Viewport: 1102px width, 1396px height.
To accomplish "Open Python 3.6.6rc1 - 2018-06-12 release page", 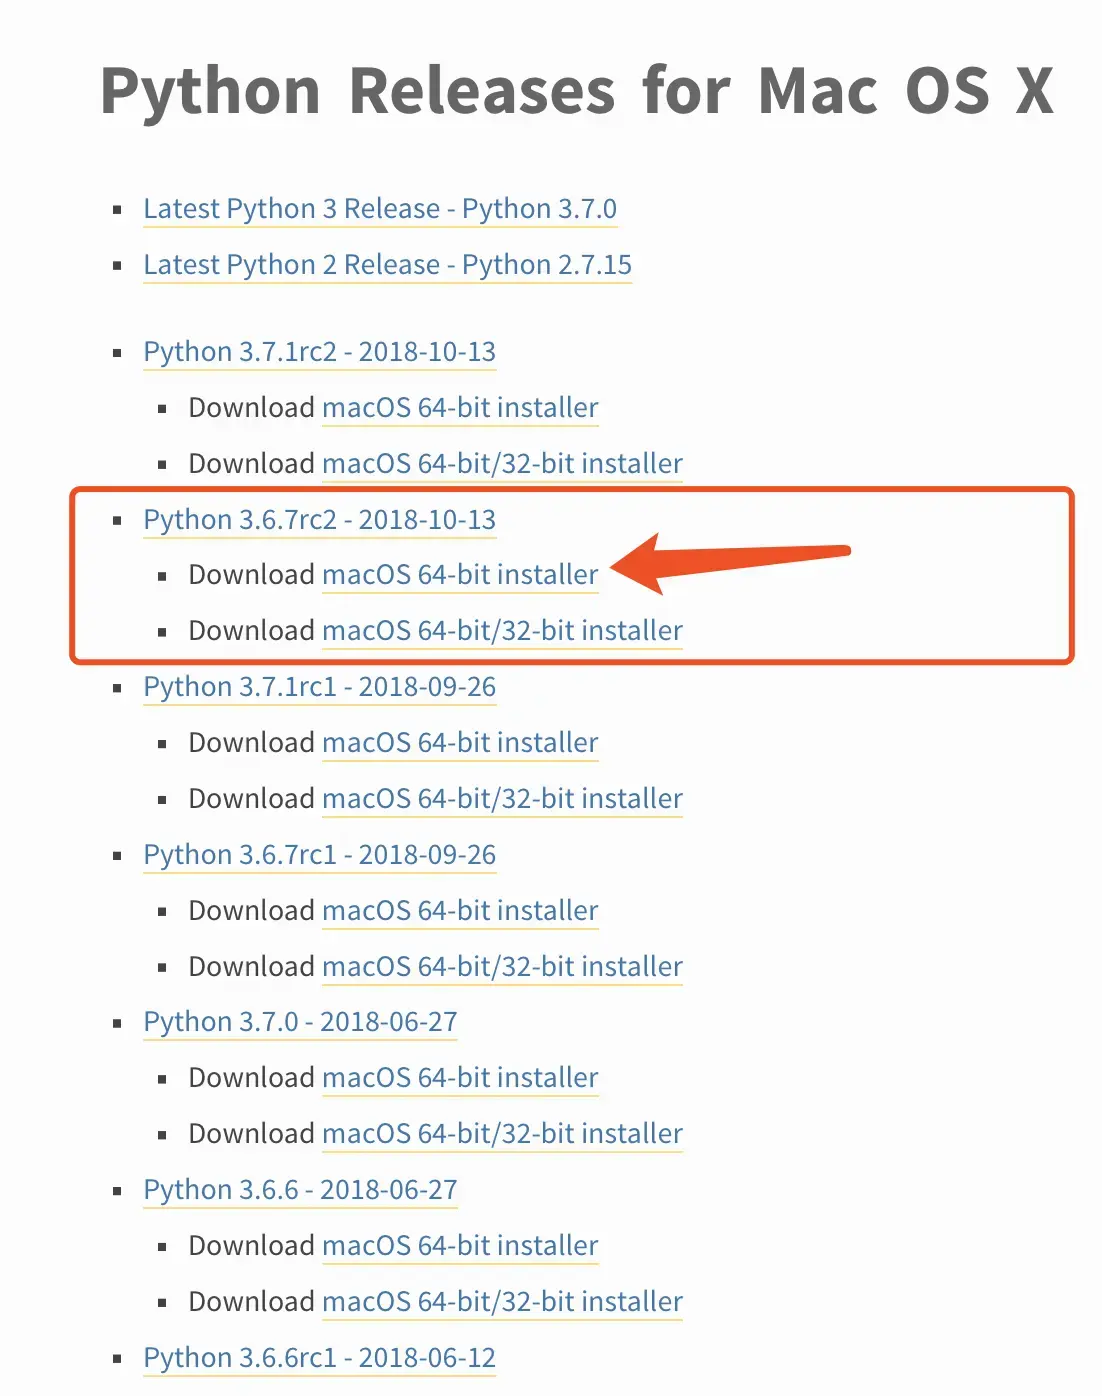I will pos(320,1358).
